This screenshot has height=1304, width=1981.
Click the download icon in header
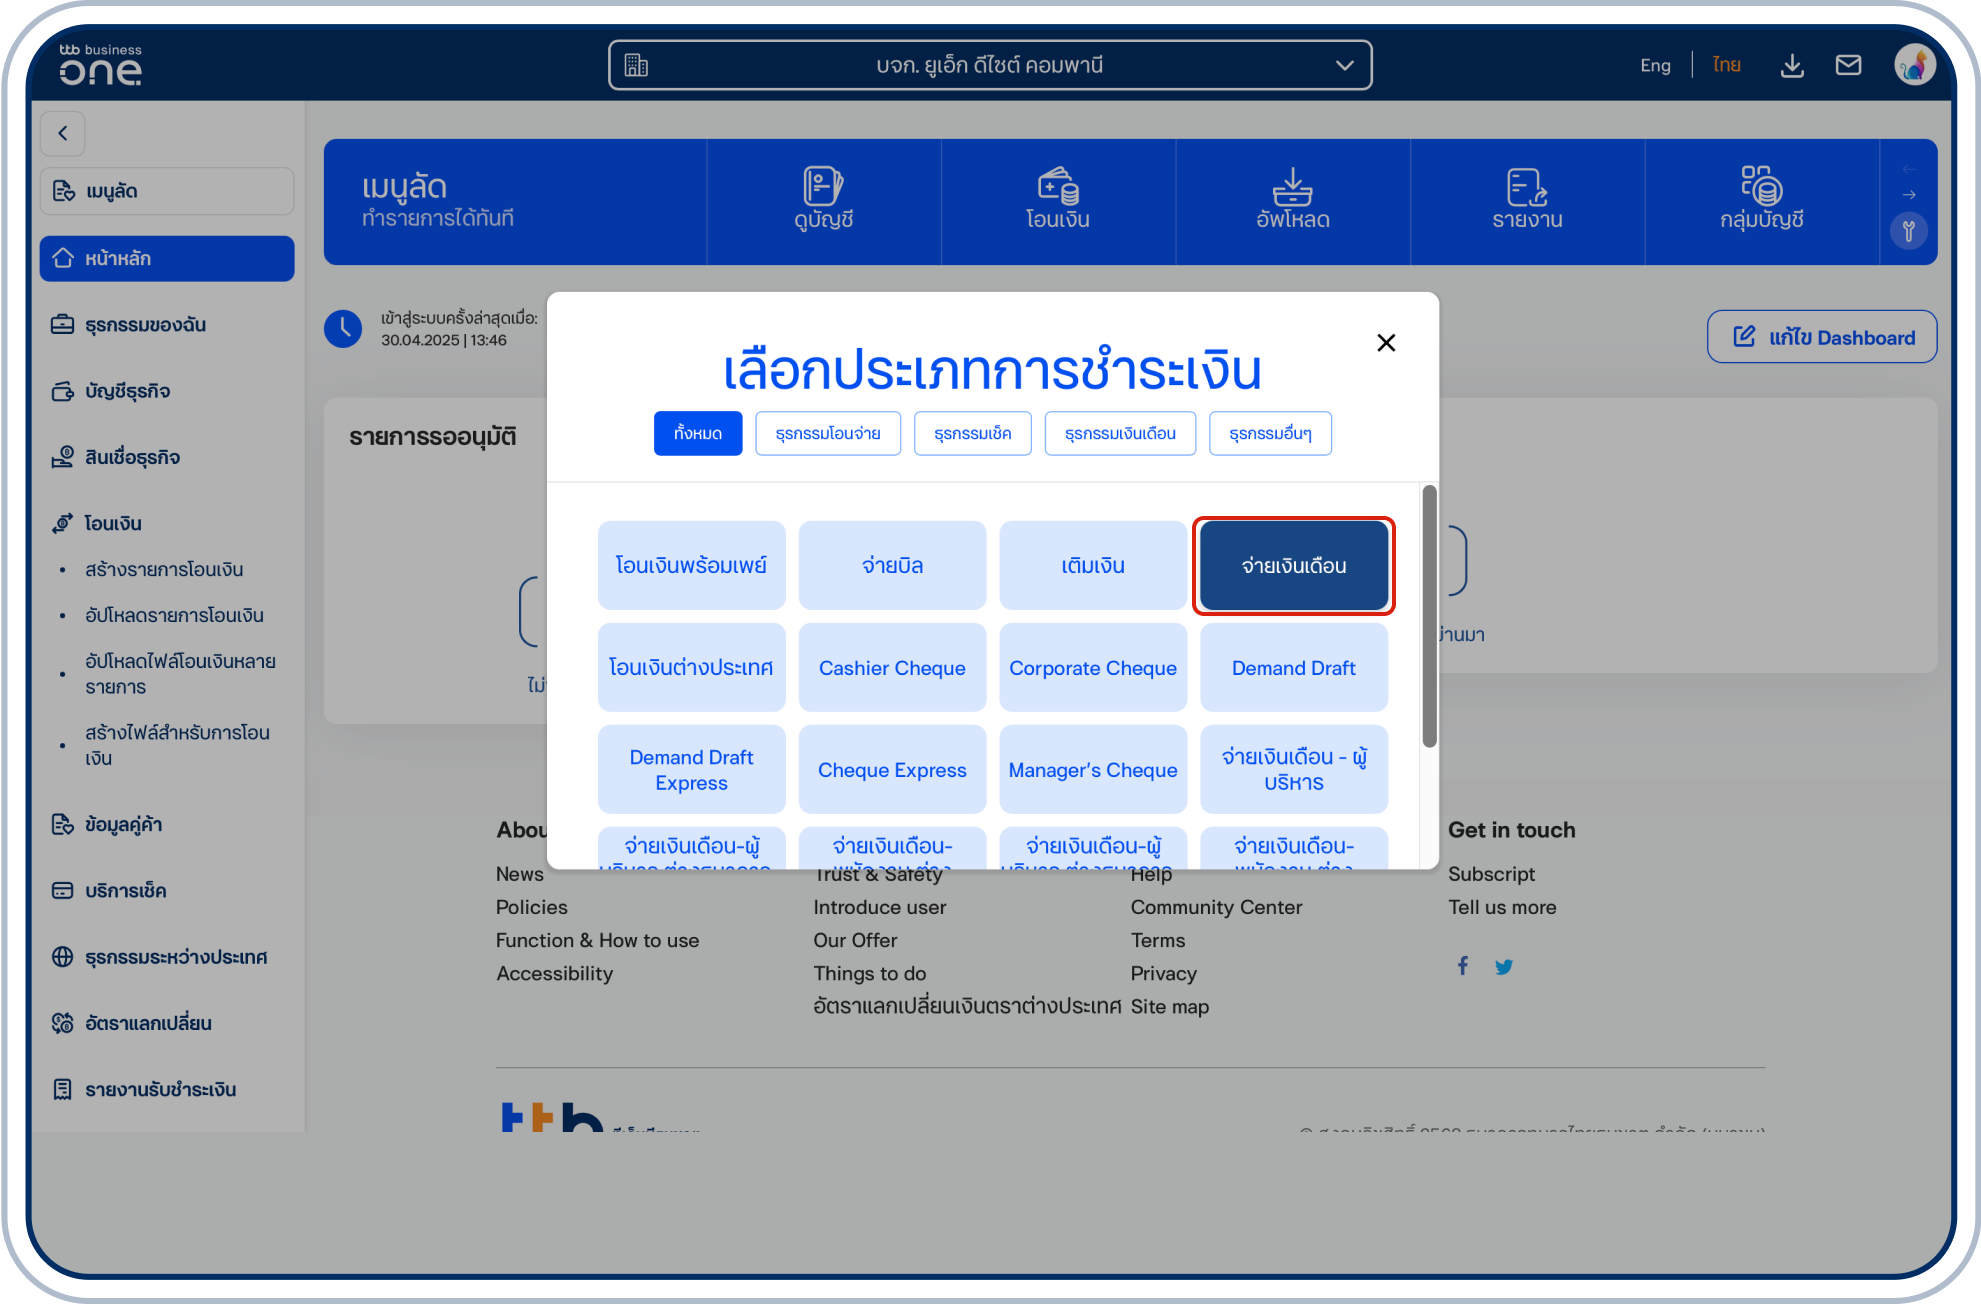coord(1792,66)
